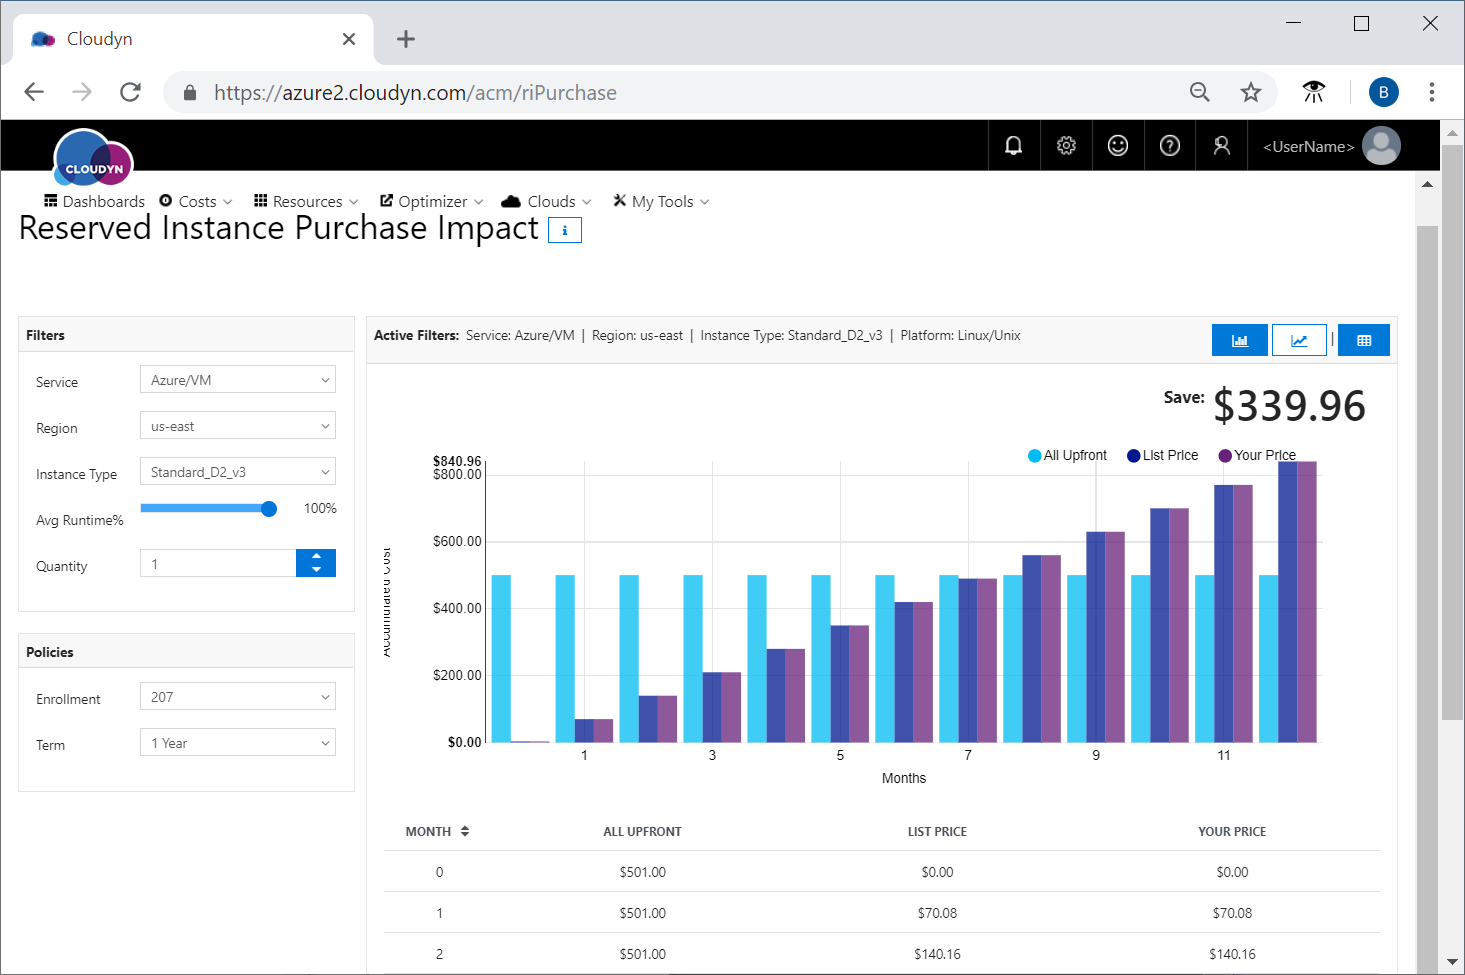Open the Instance Type dropdown

(238, 472)
